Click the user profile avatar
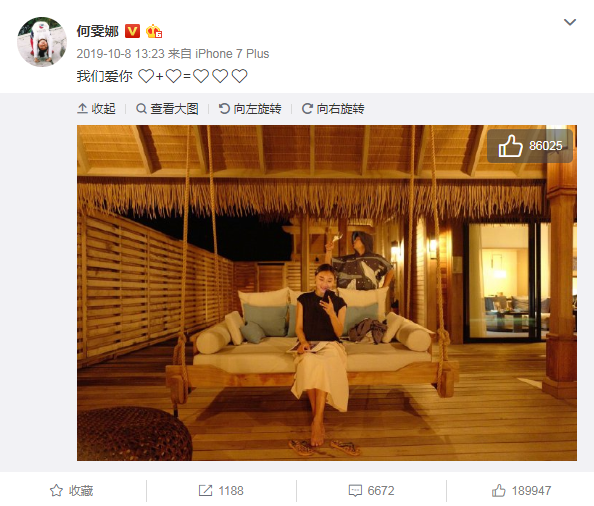The image size is (594, 506). tap(42, 42)
